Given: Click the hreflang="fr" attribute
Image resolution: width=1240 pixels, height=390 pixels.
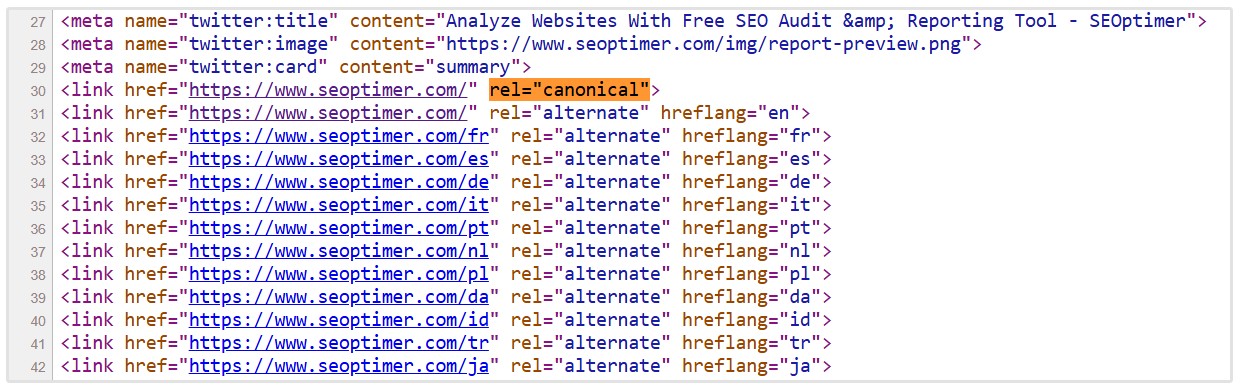Looking at the screenshot, I should coord(751,136).
